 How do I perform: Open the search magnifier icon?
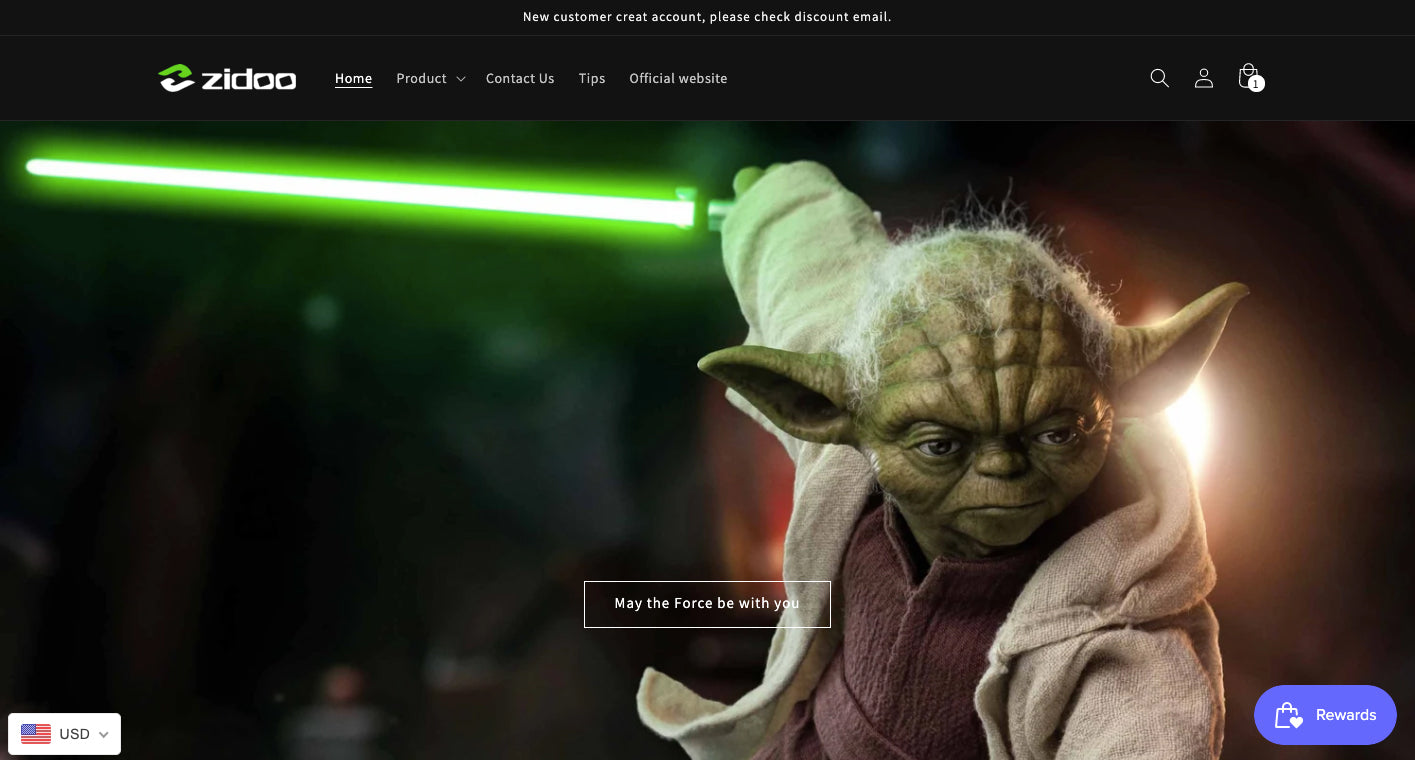point(1159,78)
